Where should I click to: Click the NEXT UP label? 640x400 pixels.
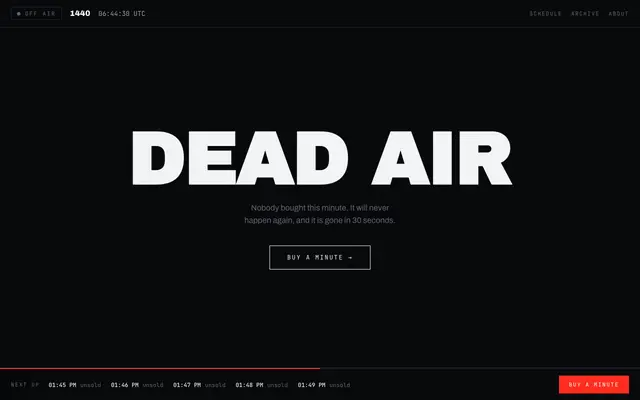point(25,385)
